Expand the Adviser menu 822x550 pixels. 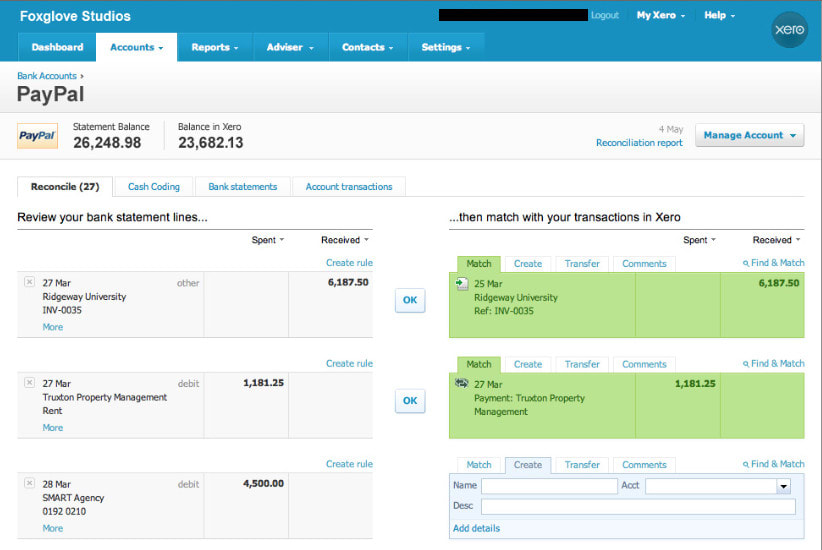click(290, 47)
